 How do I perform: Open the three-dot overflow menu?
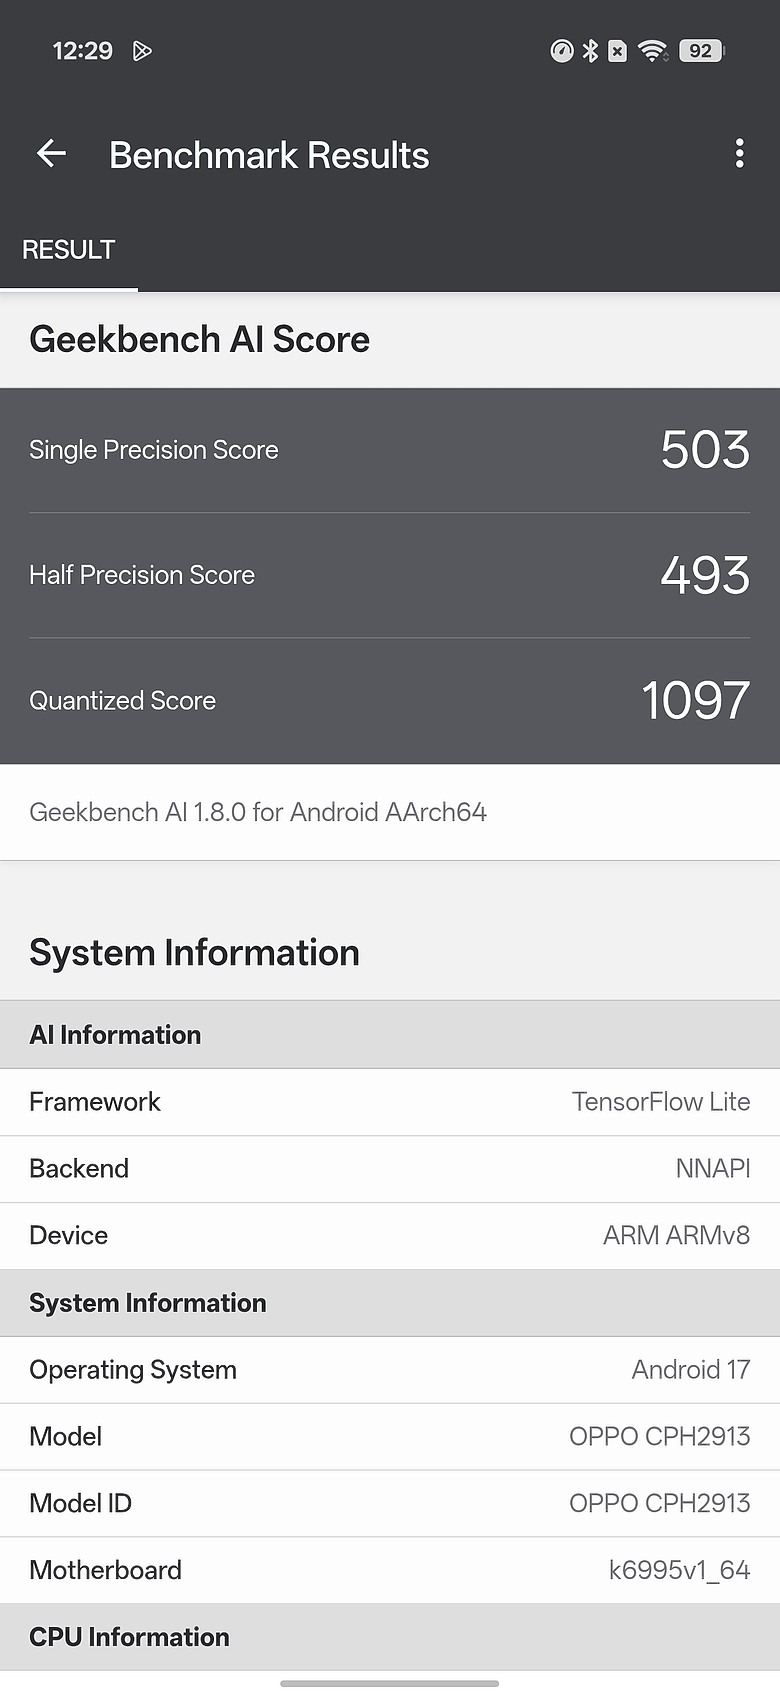[739, 153]
